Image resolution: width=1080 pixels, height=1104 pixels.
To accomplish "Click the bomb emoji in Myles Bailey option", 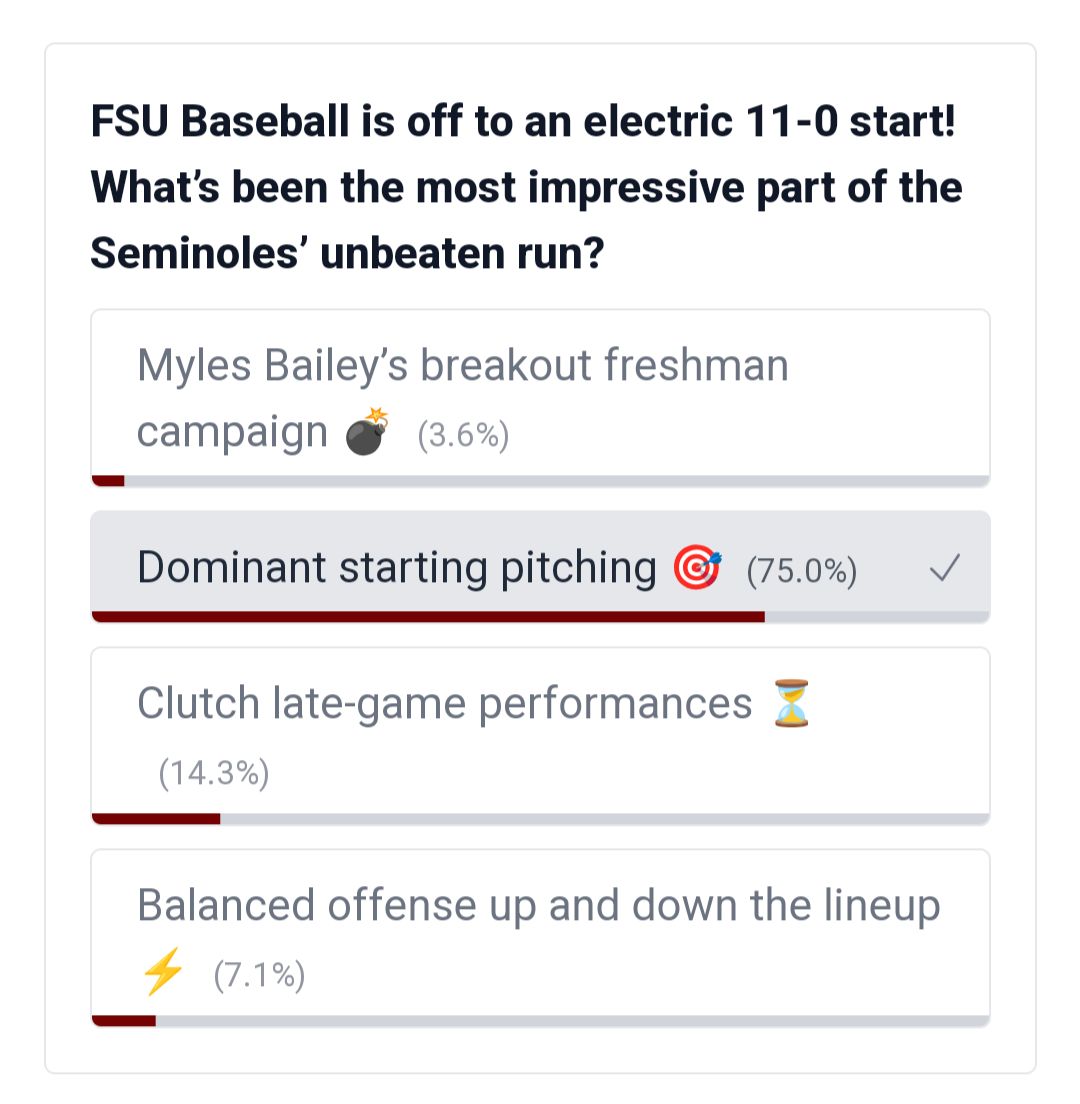I will [366, 433].
